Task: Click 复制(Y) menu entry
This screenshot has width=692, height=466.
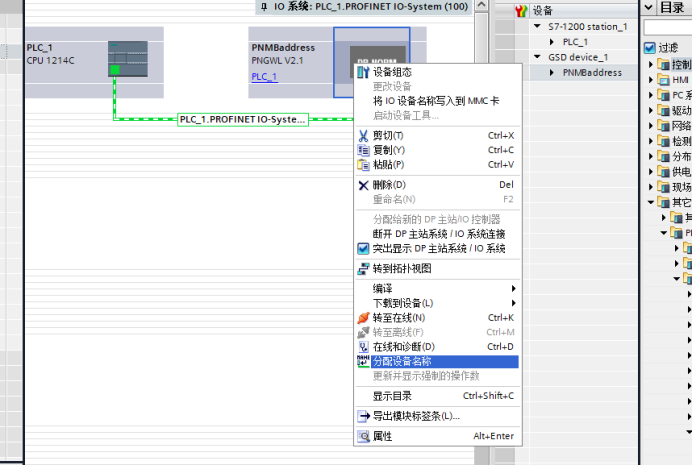Action: click(x=437, y=150)
